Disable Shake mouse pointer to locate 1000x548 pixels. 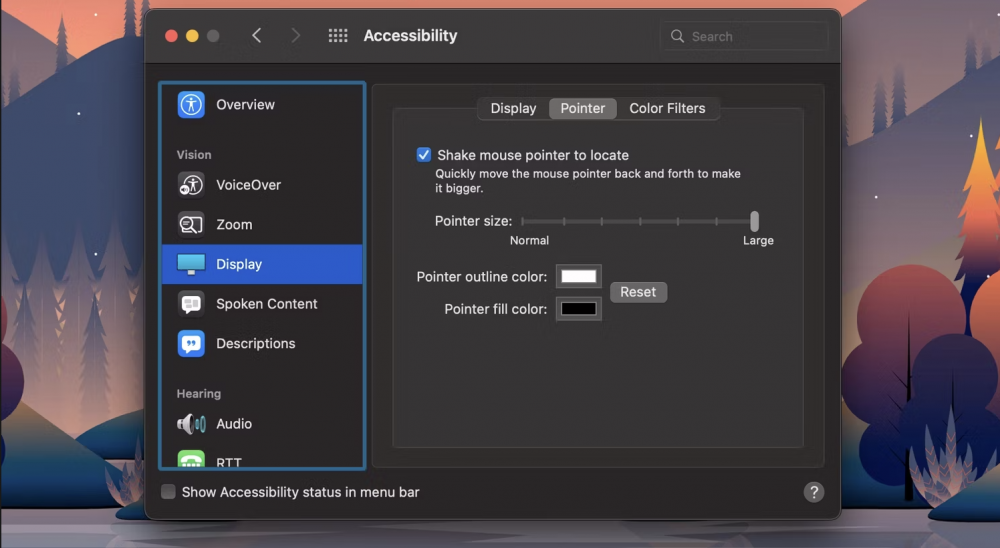click(424, 155)
